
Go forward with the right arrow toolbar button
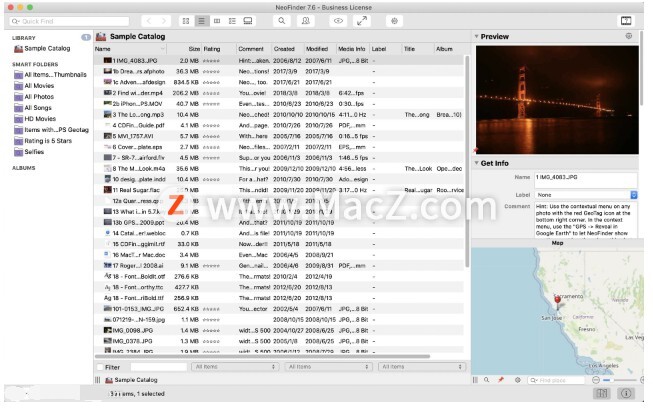pyautogui.click(x=164, y=21)
